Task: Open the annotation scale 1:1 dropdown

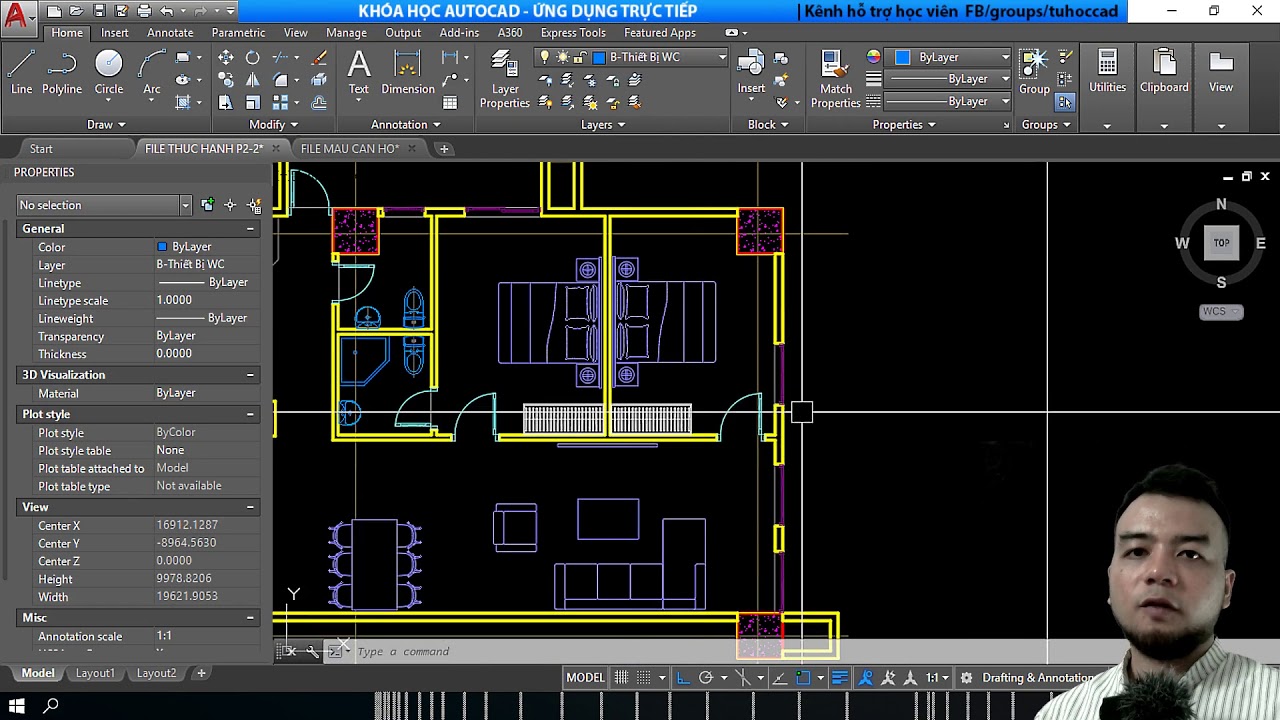Action: point(936,677)
